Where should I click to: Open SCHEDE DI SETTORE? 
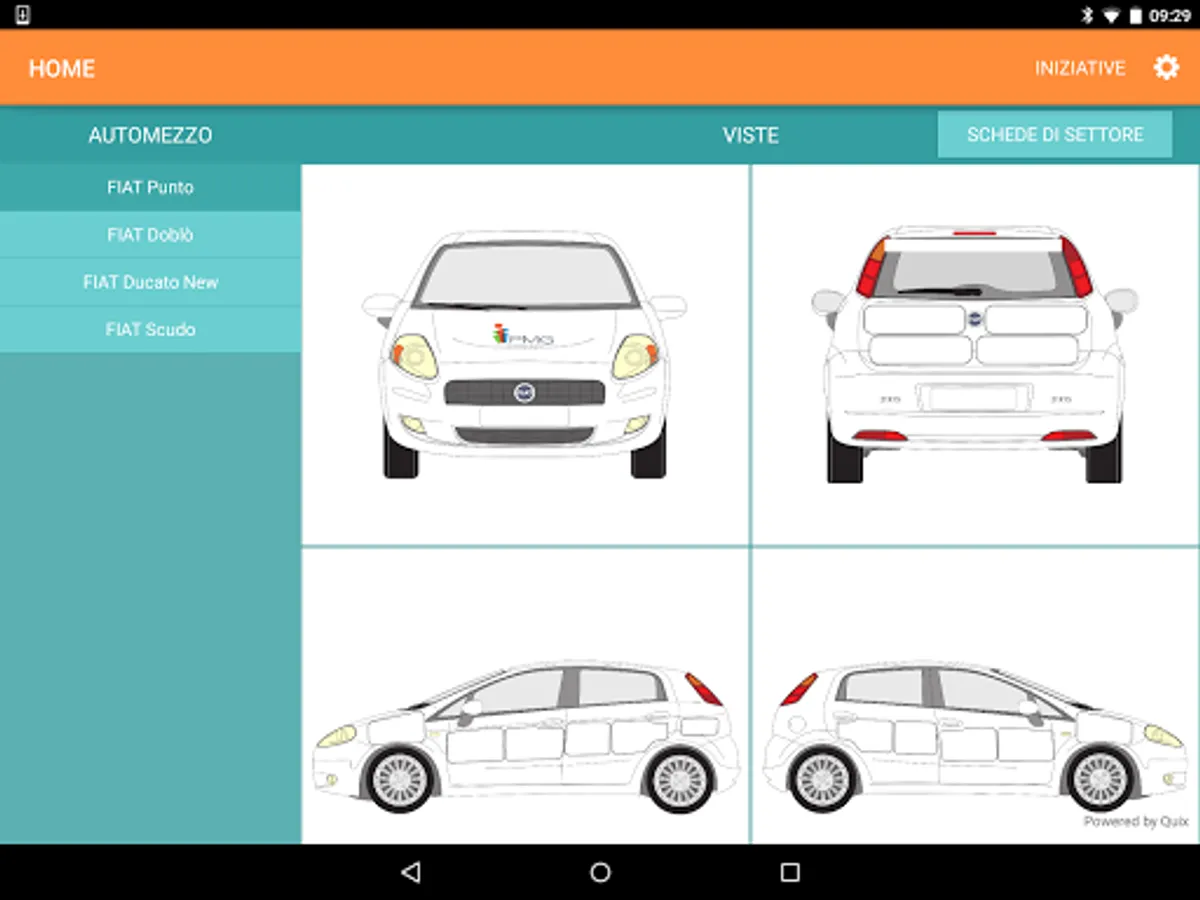click(x=1055, y=134)
